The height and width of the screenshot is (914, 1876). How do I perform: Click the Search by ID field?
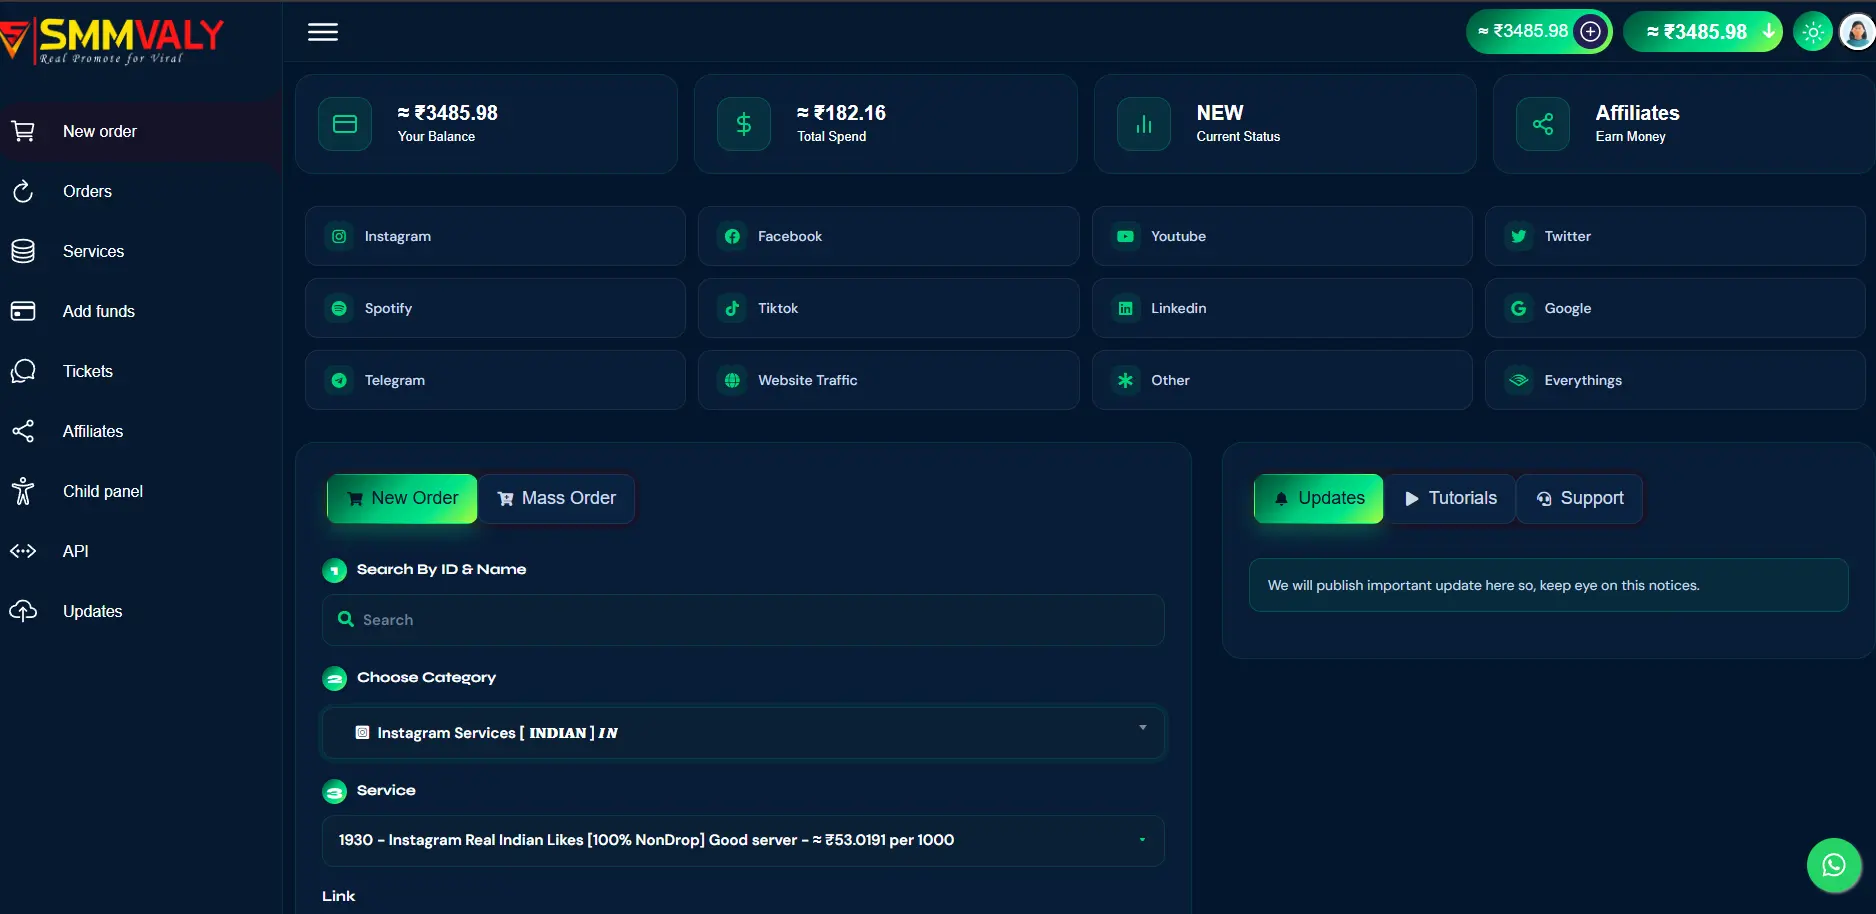click(743, 620)
